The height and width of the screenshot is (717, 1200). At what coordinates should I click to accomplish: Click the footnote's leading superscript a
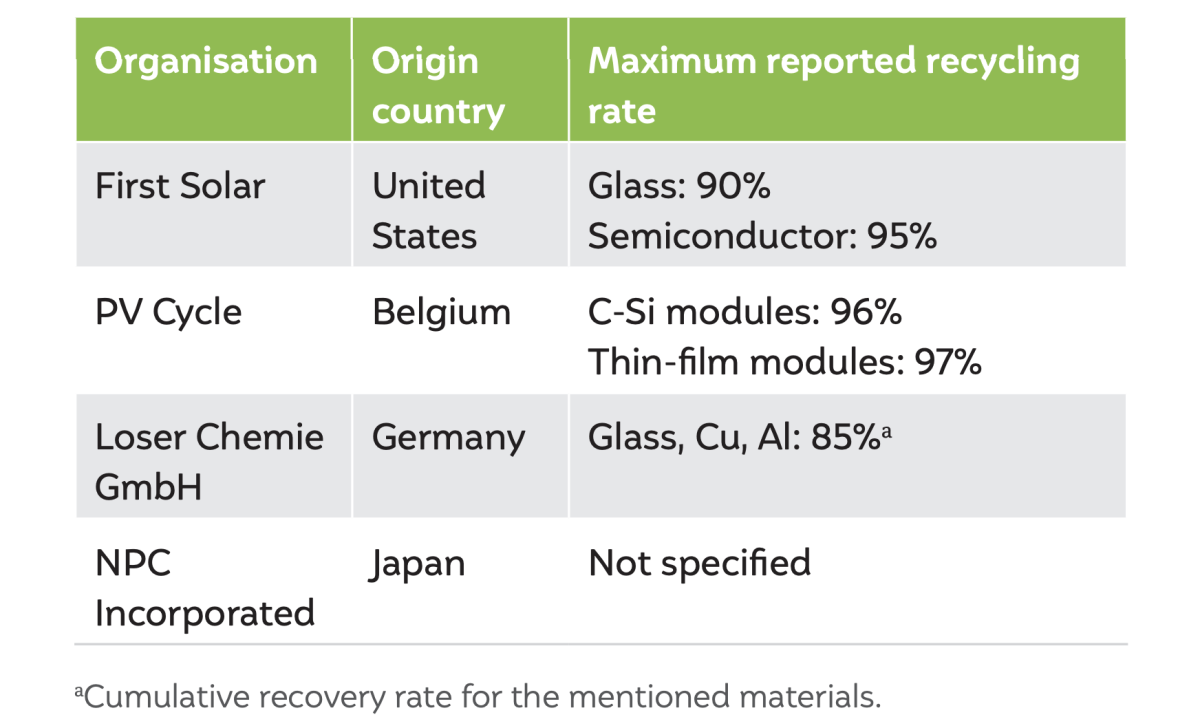(x=79, y=691)
